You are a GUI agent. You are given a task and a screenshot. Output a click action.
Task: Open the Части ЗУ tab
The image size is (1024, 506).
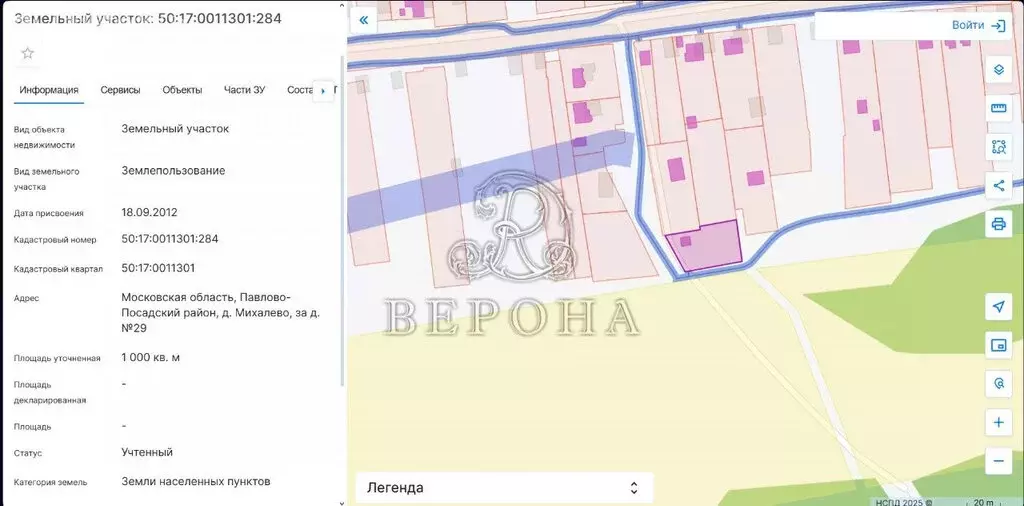(x=244, y=90)
